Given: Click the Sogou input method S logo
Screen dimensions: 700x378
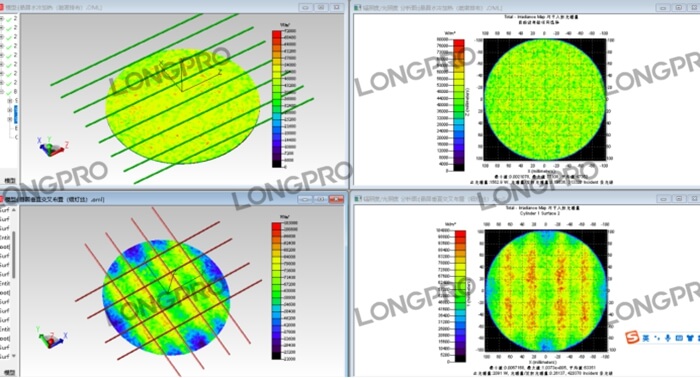Looking at the screenshot, I should pos(632,337).
